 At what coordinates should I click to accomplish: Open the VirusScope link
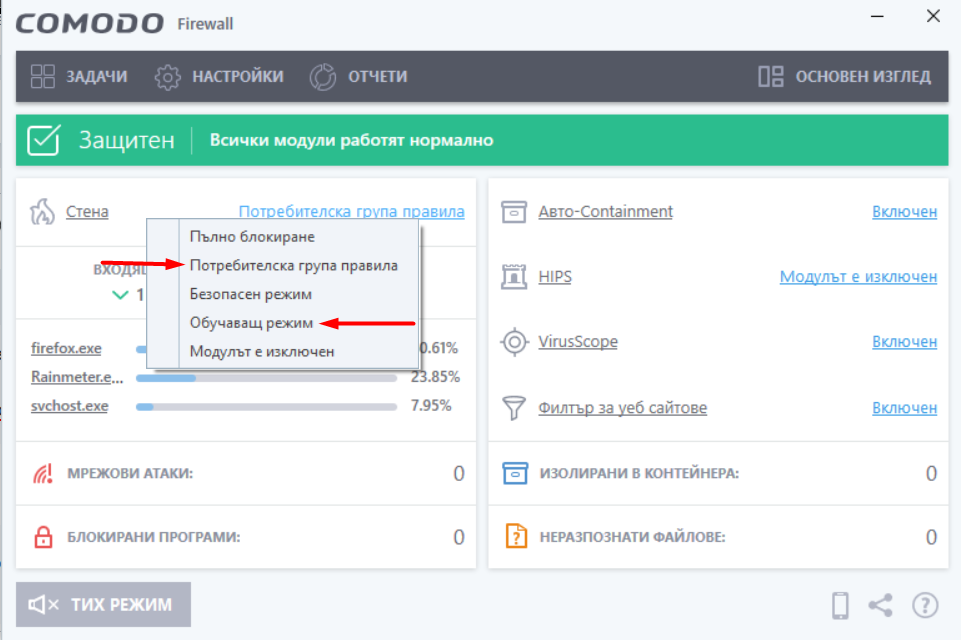578,341
